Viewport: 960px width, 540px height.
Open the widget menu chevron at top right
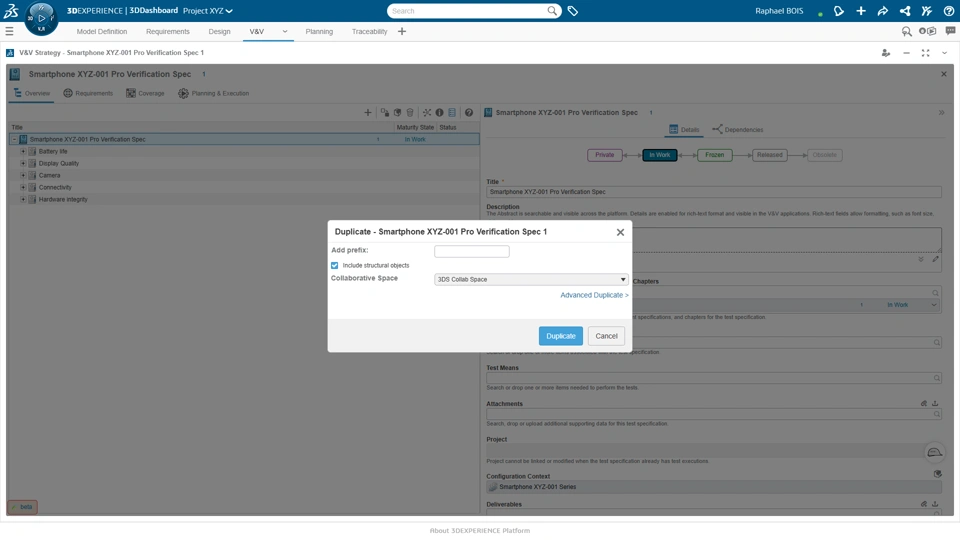point(945,53)
